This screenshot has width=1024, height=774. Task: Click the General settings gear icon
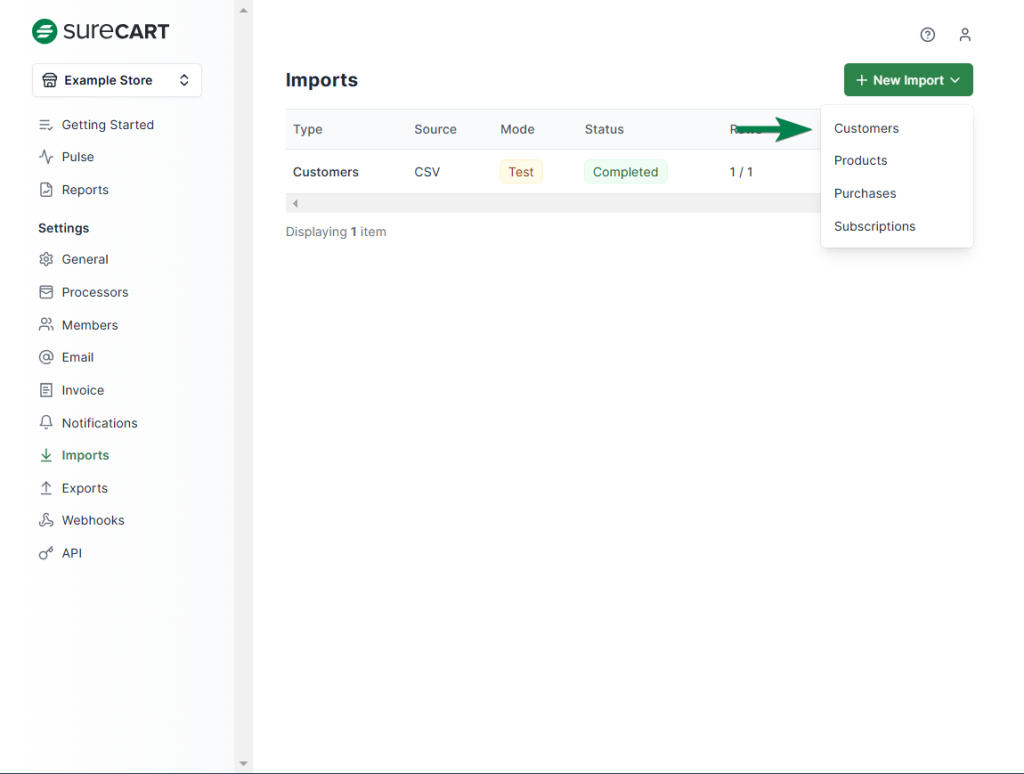point(46,259)
